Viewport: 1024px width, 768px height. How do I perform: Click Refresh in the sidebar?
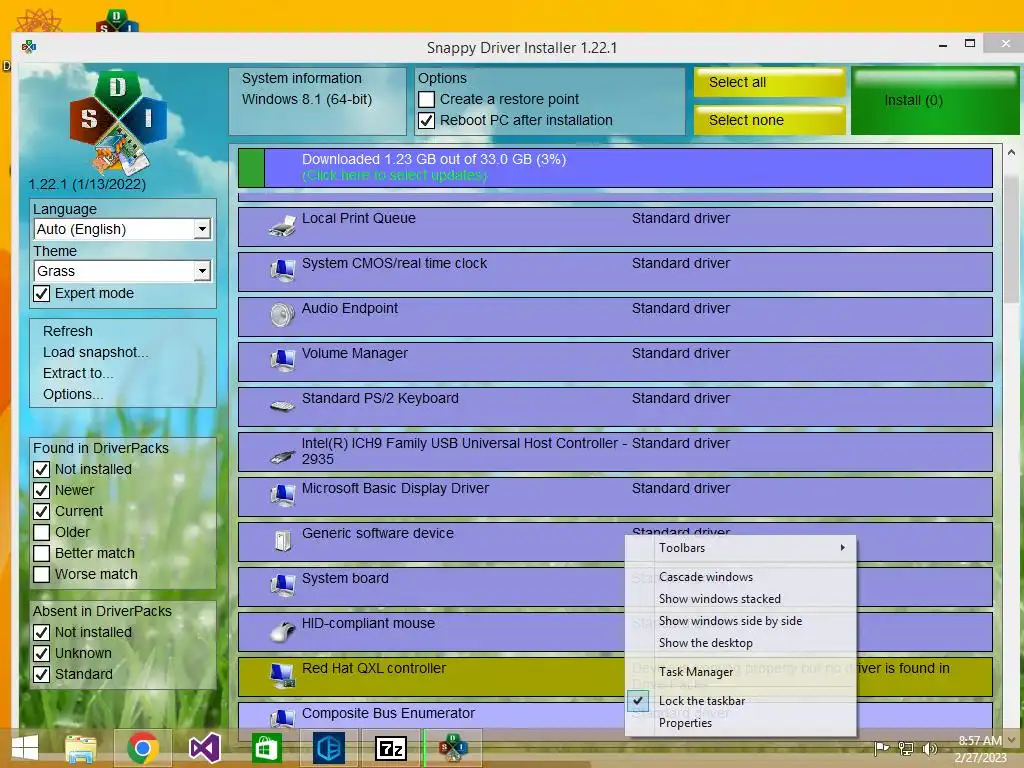click(x=68, y=331)
